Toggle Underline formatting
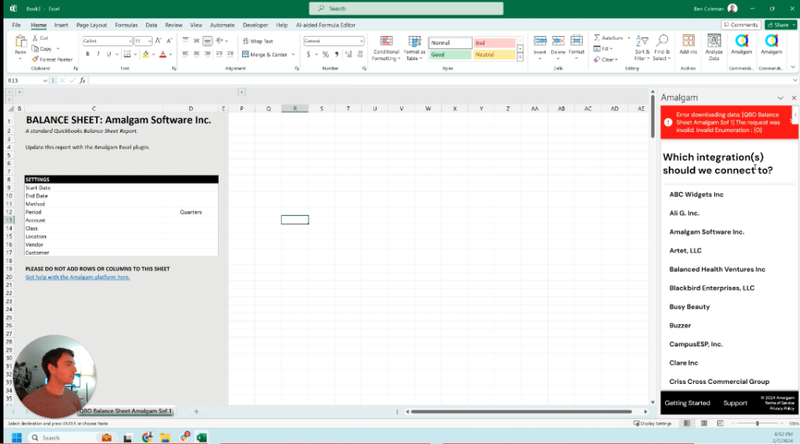Viewport: 800px width, 444px height. click(x=109, y=54)
